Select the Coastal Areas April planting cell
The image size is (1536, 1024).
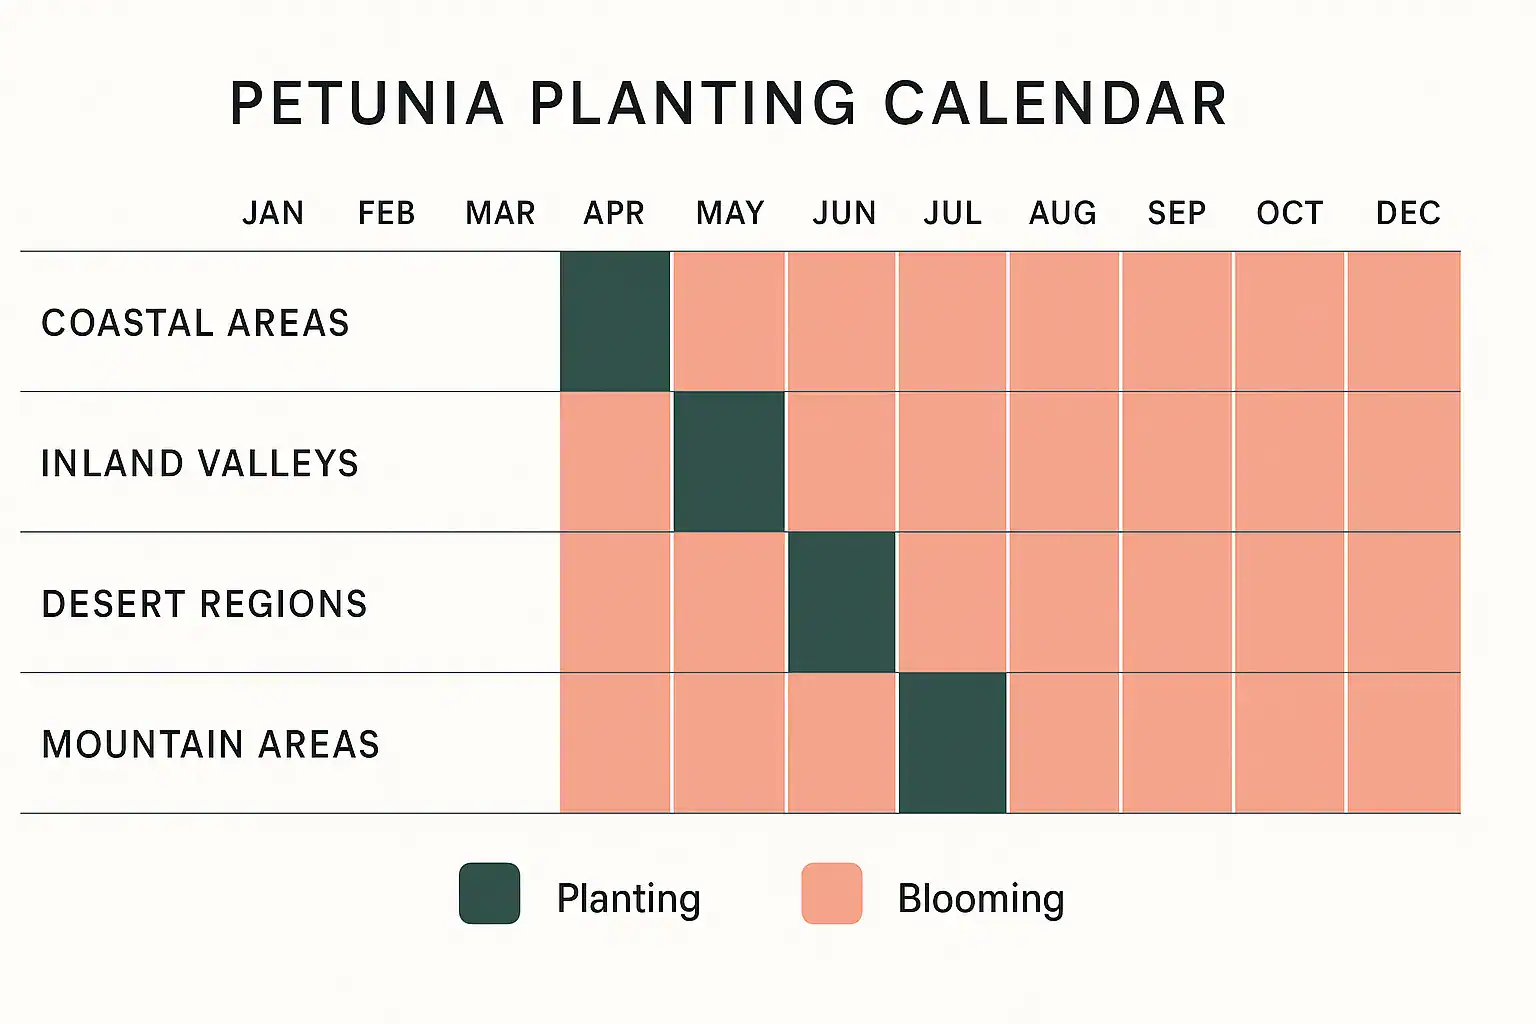pos(615,321)
